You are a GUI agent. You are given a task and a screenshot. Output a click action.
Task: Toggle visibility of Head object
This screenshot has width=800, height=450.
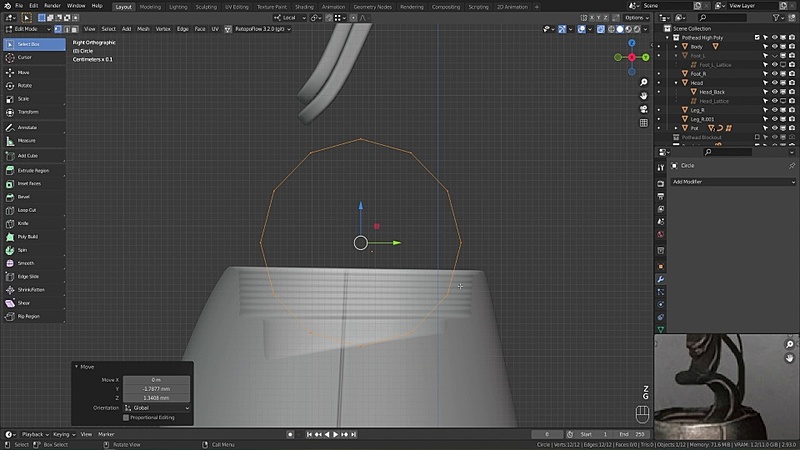tap(774, 83)
